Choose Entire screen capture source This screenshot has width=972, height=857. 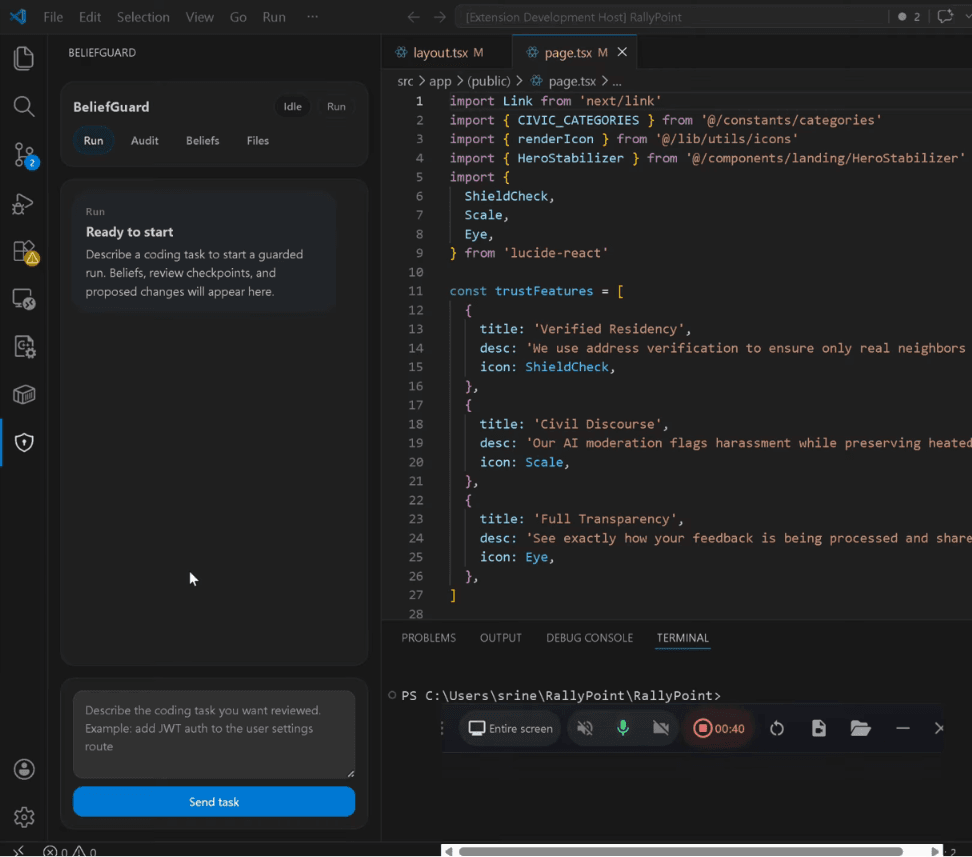pos(510,728)
